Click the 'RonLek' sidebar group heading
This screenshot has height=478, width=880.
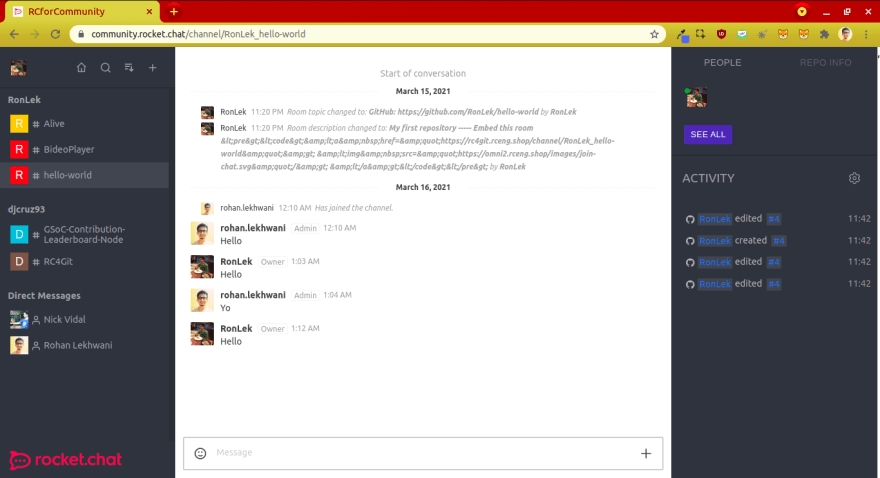(24, 100)
